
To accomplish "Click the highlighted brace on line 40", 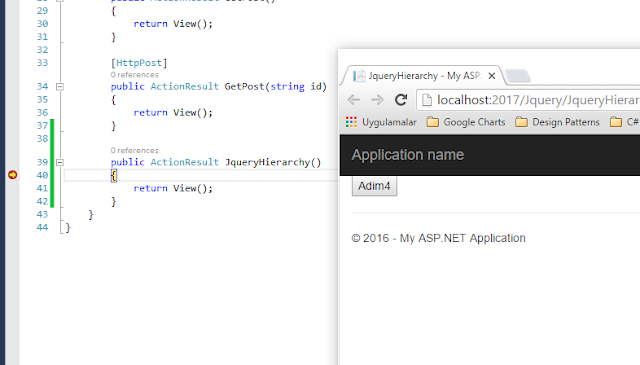I will pyautogui.click(x=113, y=176).
